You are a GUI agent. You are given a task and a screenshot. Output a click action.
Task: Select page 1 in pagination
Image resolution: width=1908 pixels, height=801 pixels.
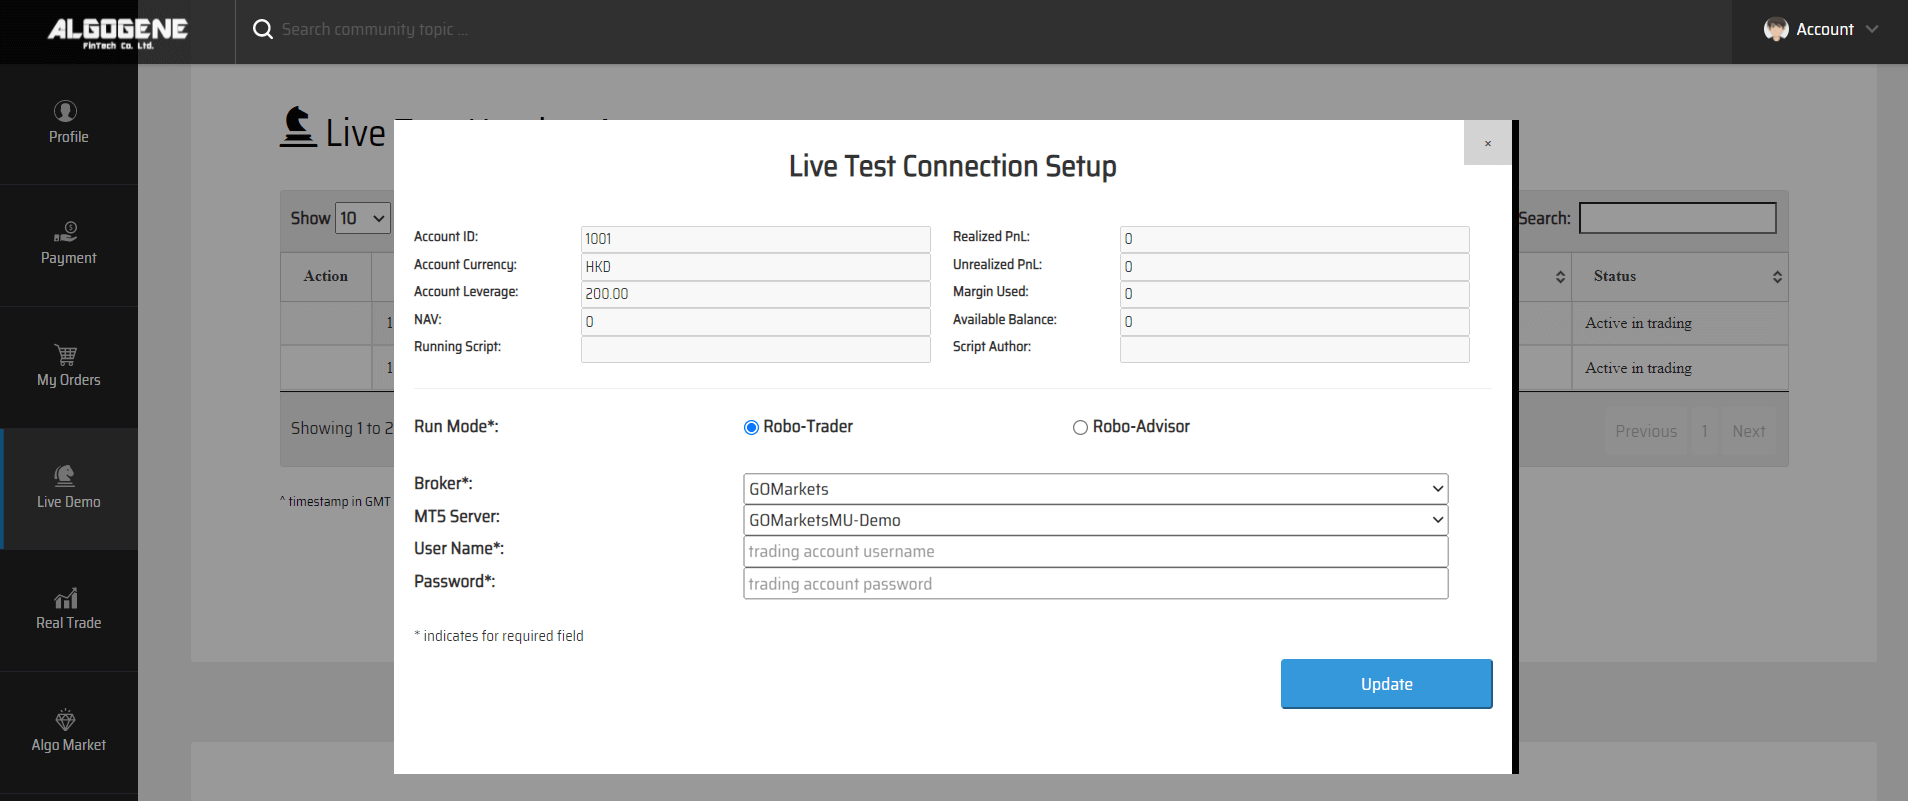click(x=1704, y=431)
